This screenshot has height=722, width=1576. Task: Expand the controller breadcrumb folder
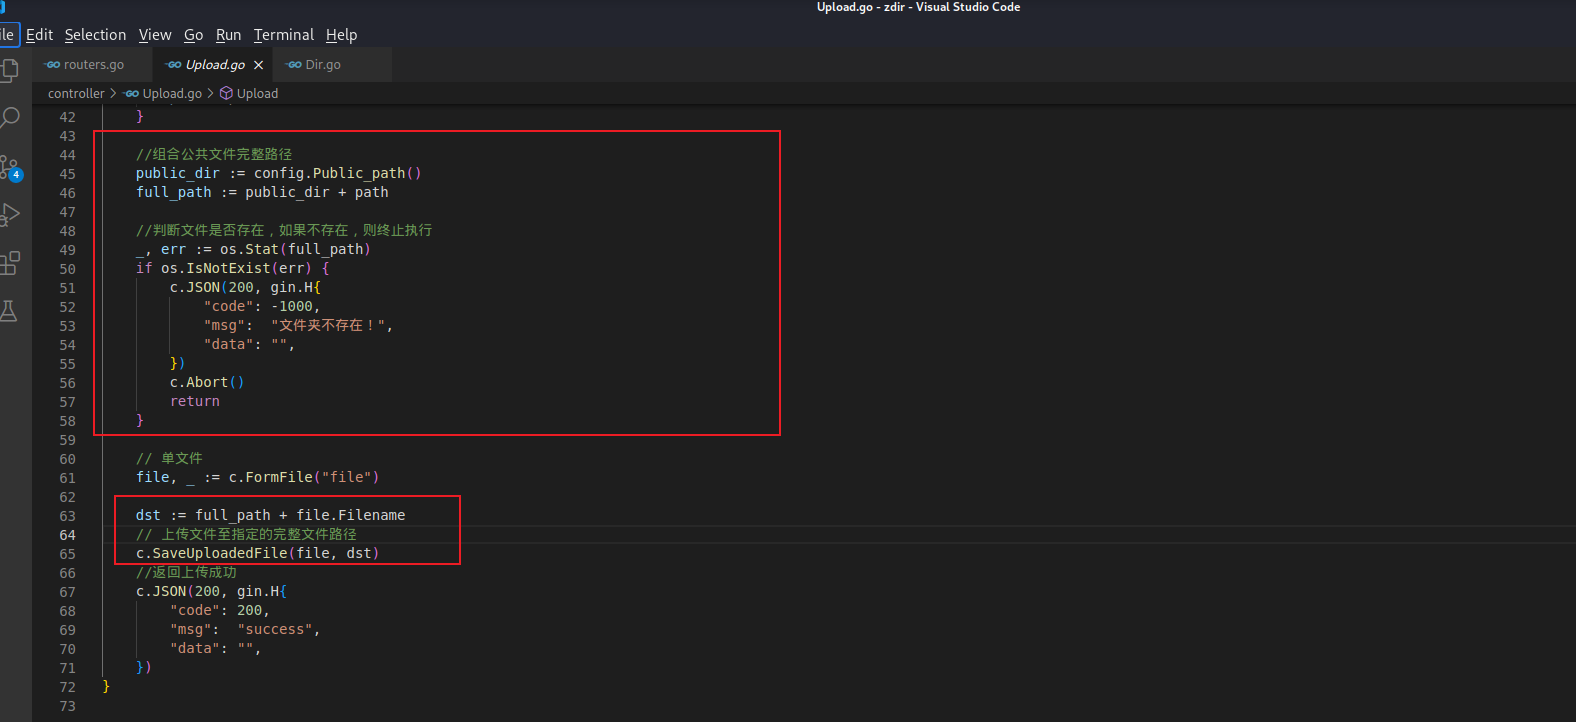pyautogui.click(x=76, y=93)
